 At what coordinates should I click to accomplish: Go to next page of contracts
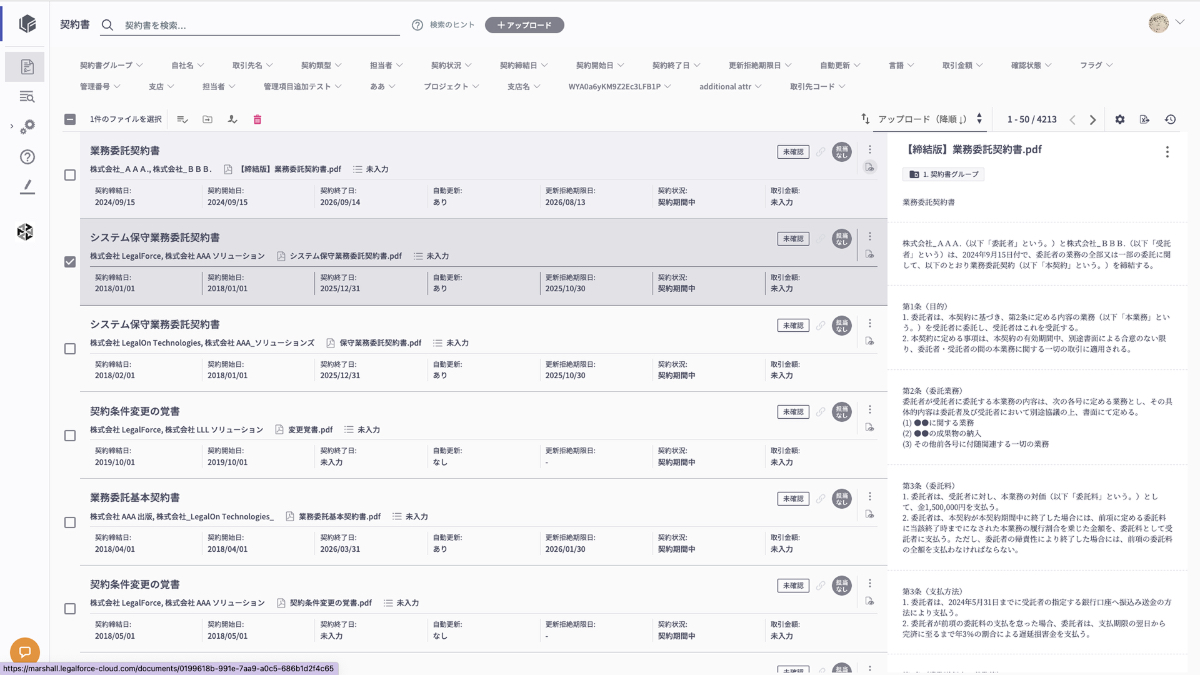point(1093,119)
